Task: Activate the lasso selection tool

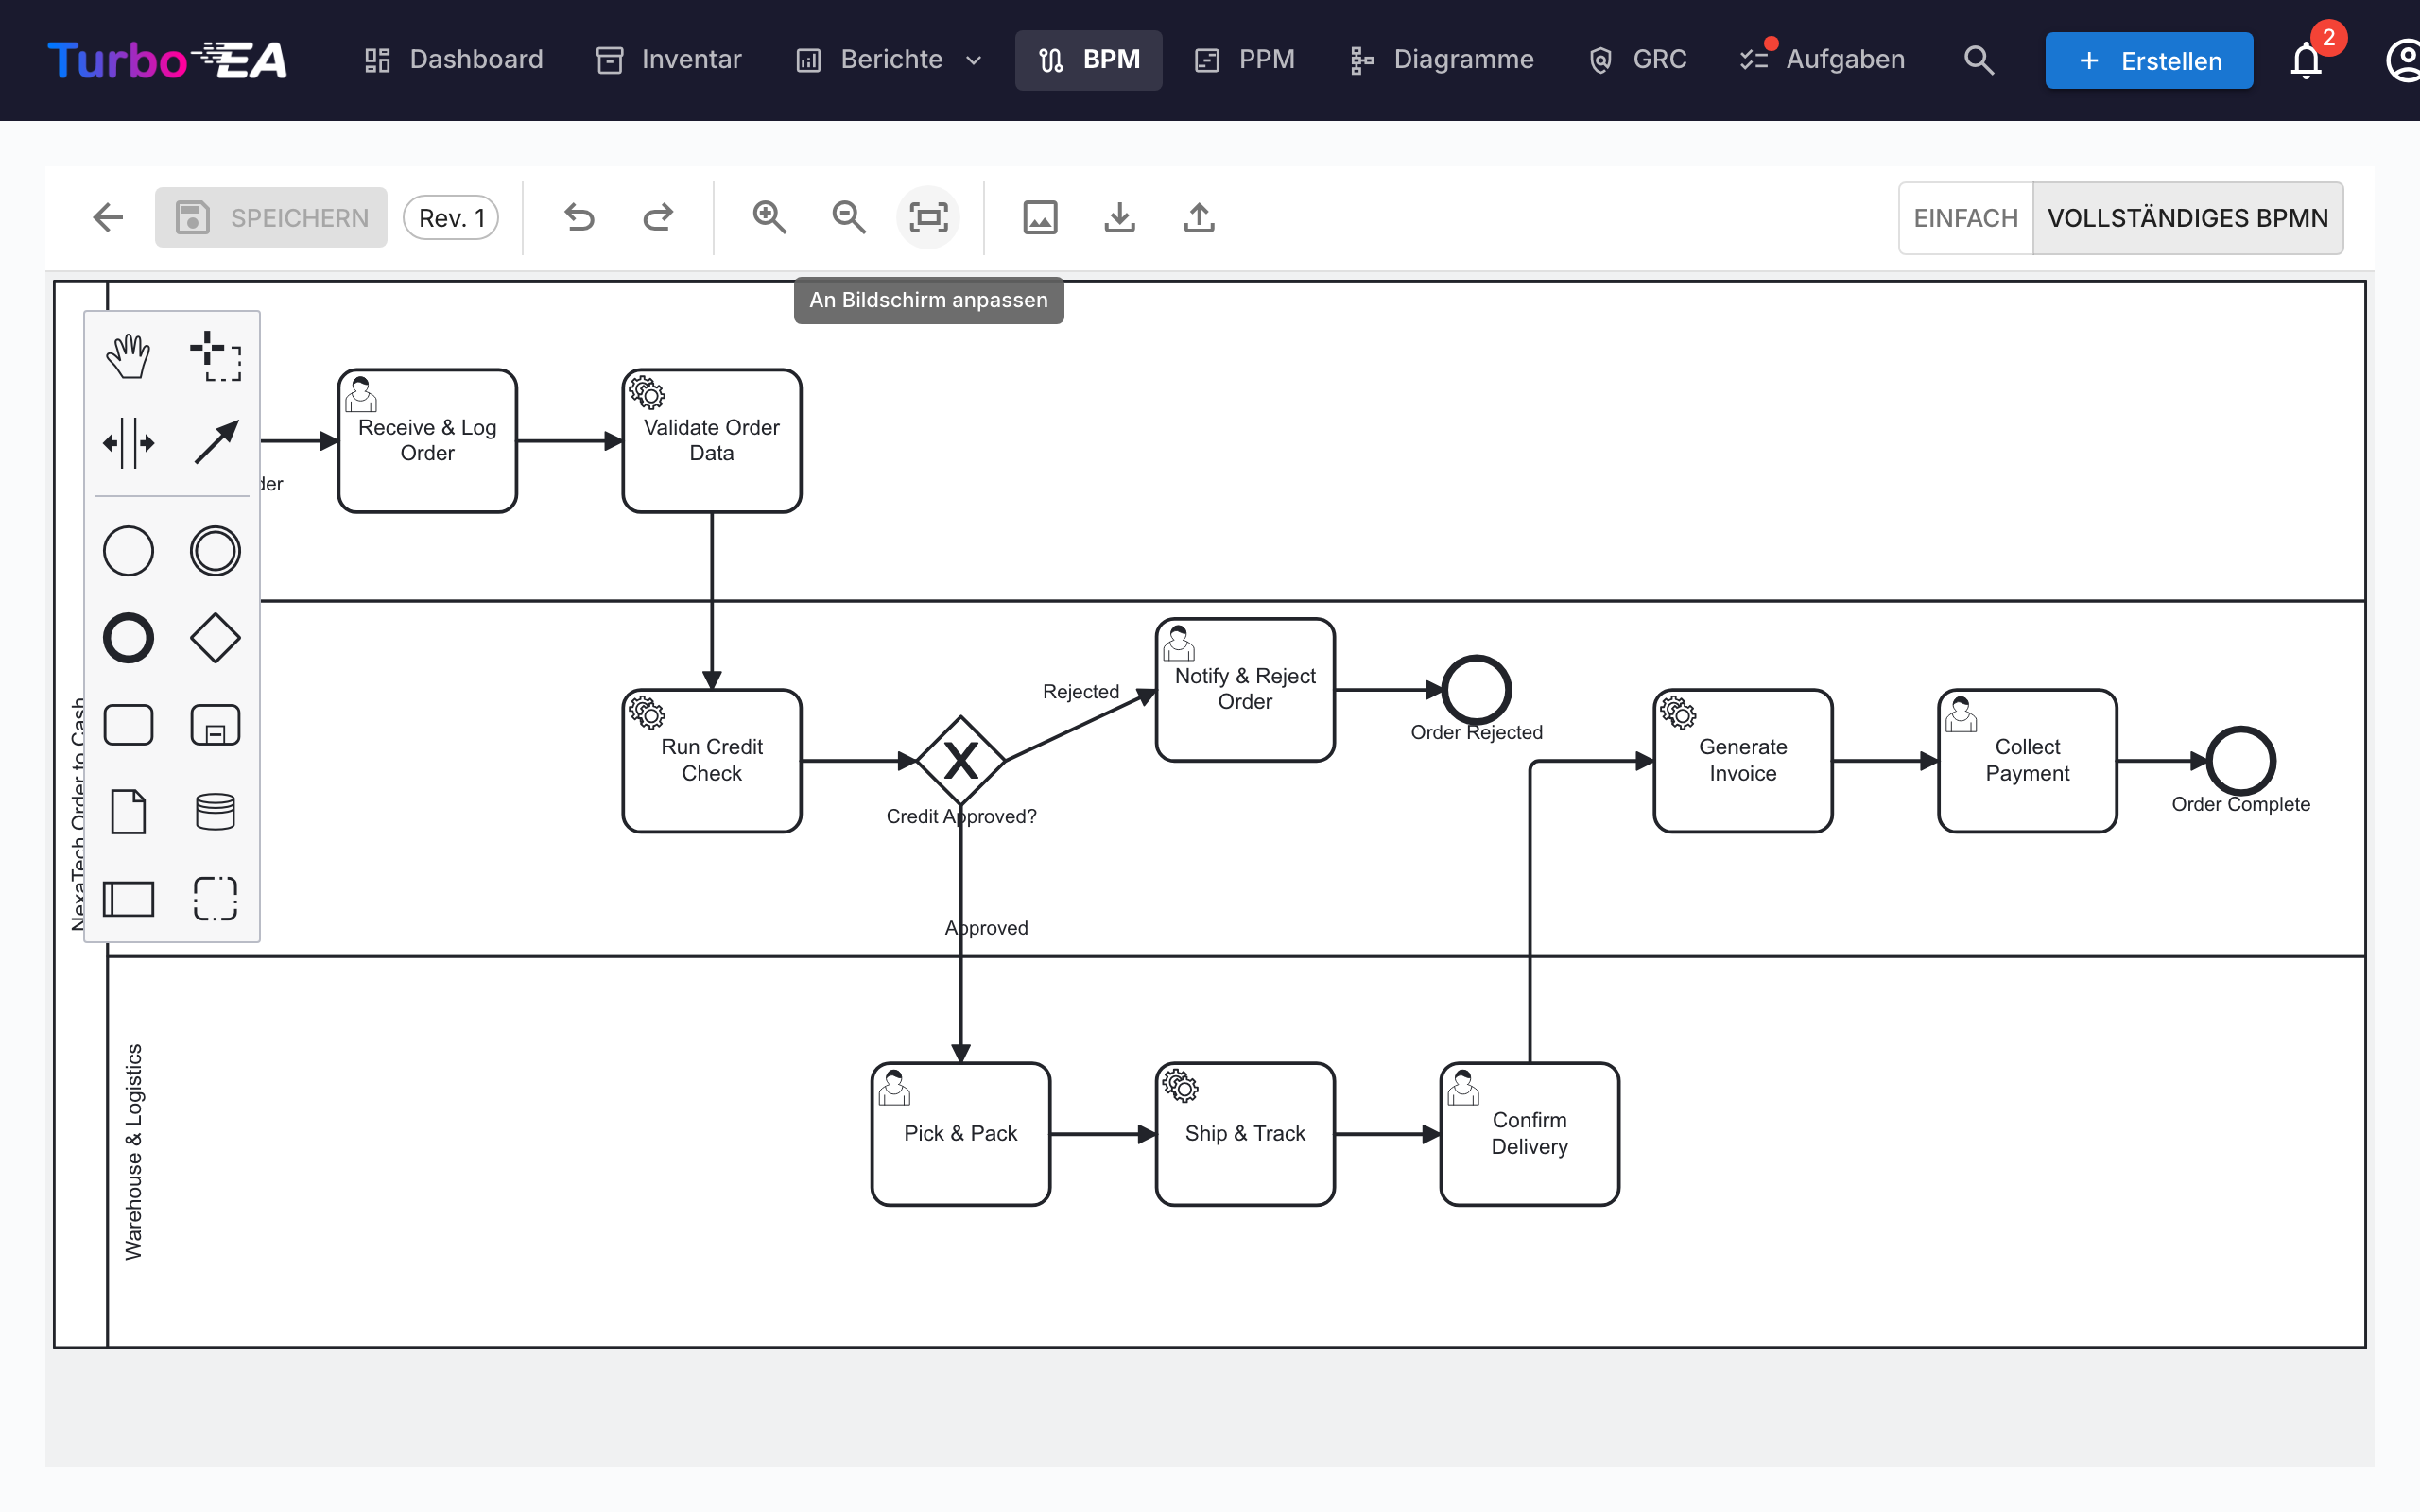Action: point(215,356)
